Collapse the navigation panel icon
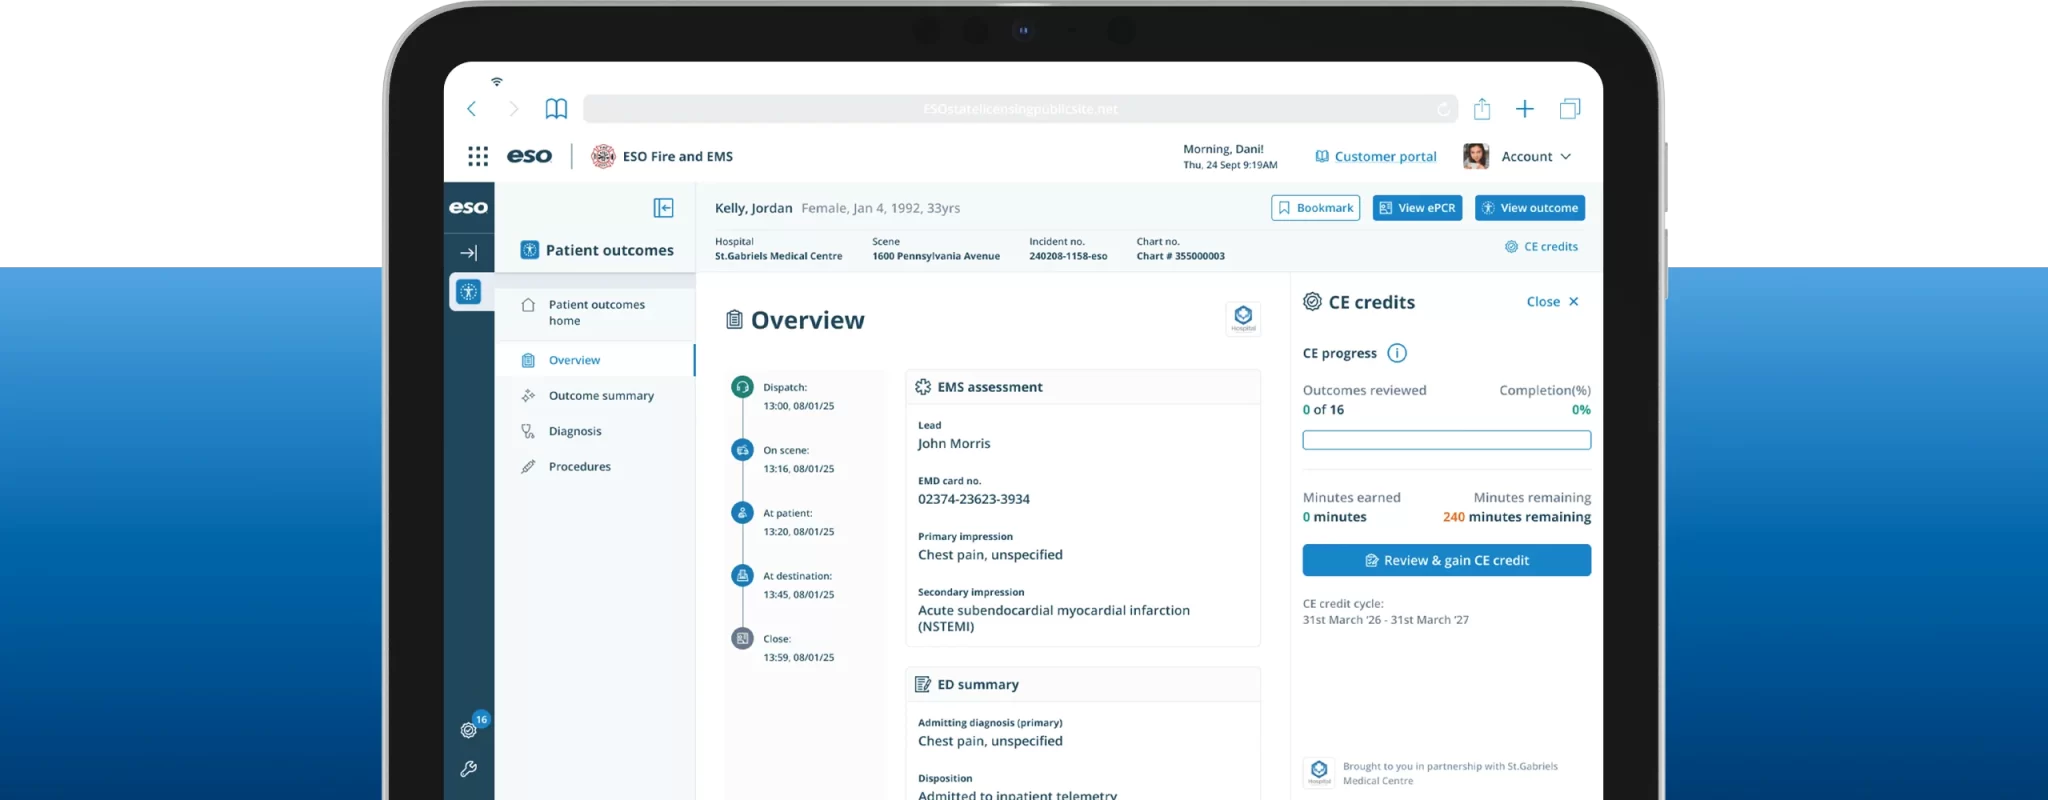 tap(663, 208)
